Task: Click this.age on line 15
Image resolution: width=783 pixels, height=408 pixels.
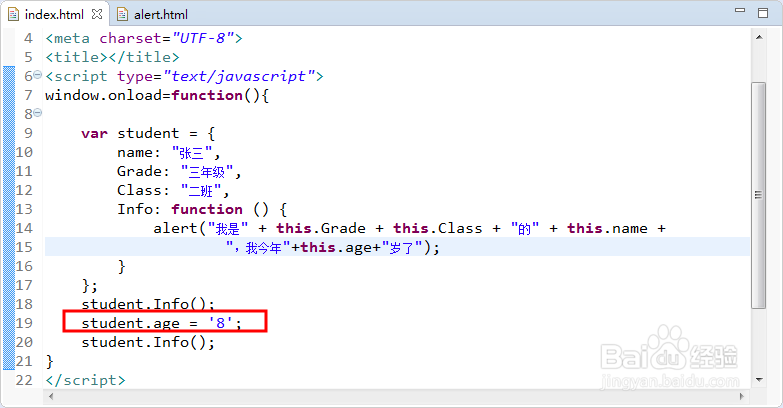Action: (x=336, y=248)
